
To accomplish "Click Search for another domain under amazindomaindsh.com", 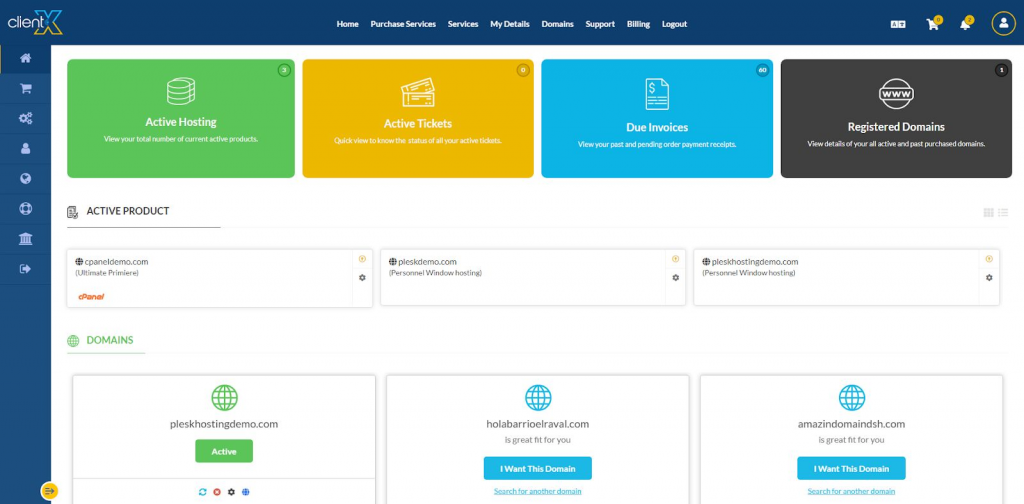I will 851,491.
